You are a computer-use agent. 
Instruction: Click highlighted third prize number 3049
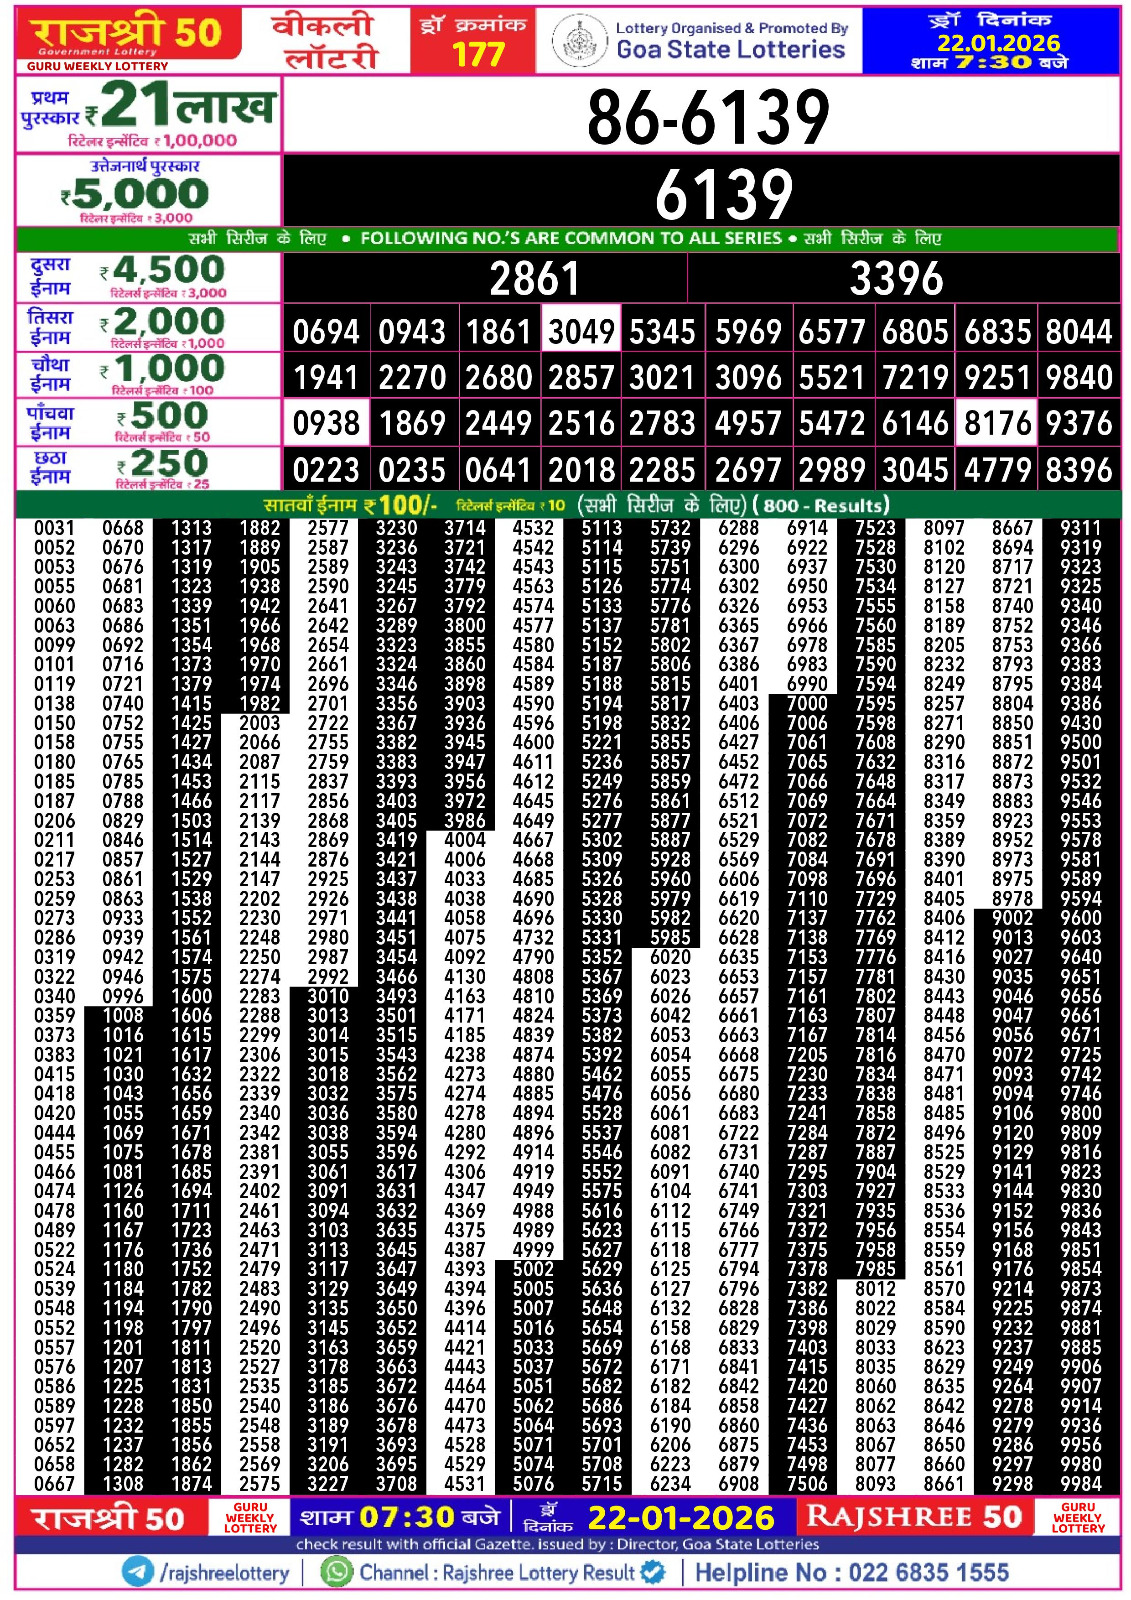click(581, 331)
